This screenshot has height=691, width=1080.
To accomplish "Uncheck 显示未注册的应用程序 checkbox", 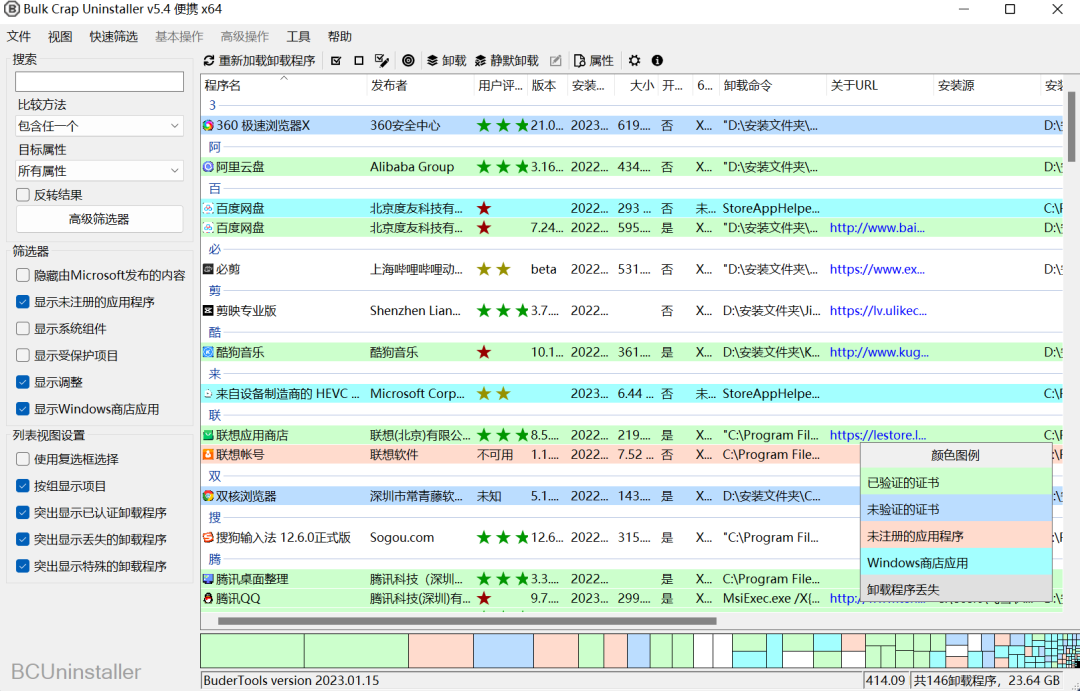I will click(x=23, y=302).
